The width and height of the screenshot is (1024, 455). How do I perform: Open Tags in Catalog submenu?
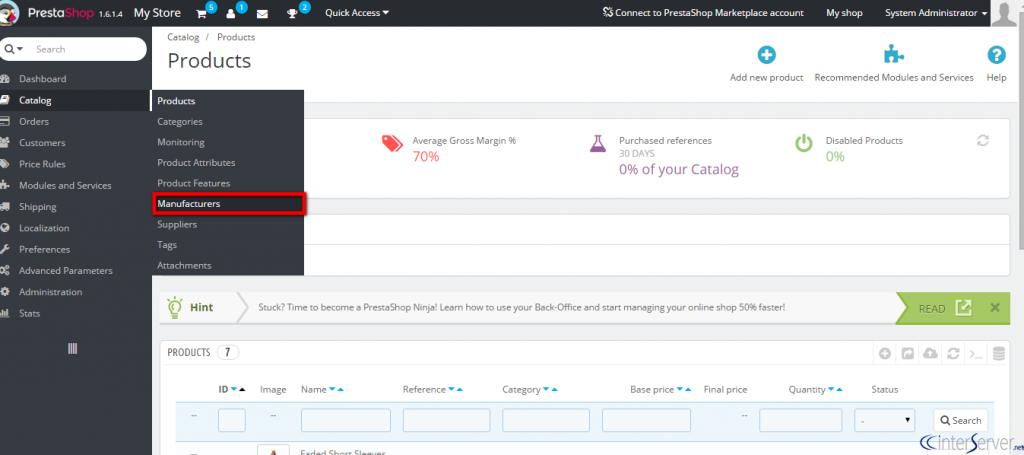[167, 245]
